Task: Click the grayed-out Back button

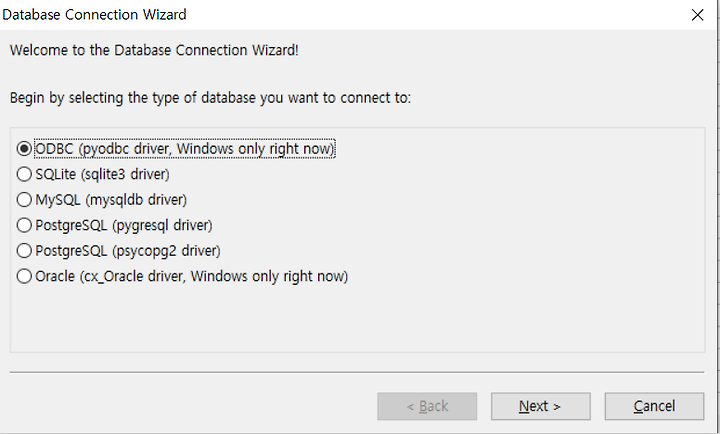Action: click(x=427, y=406)
